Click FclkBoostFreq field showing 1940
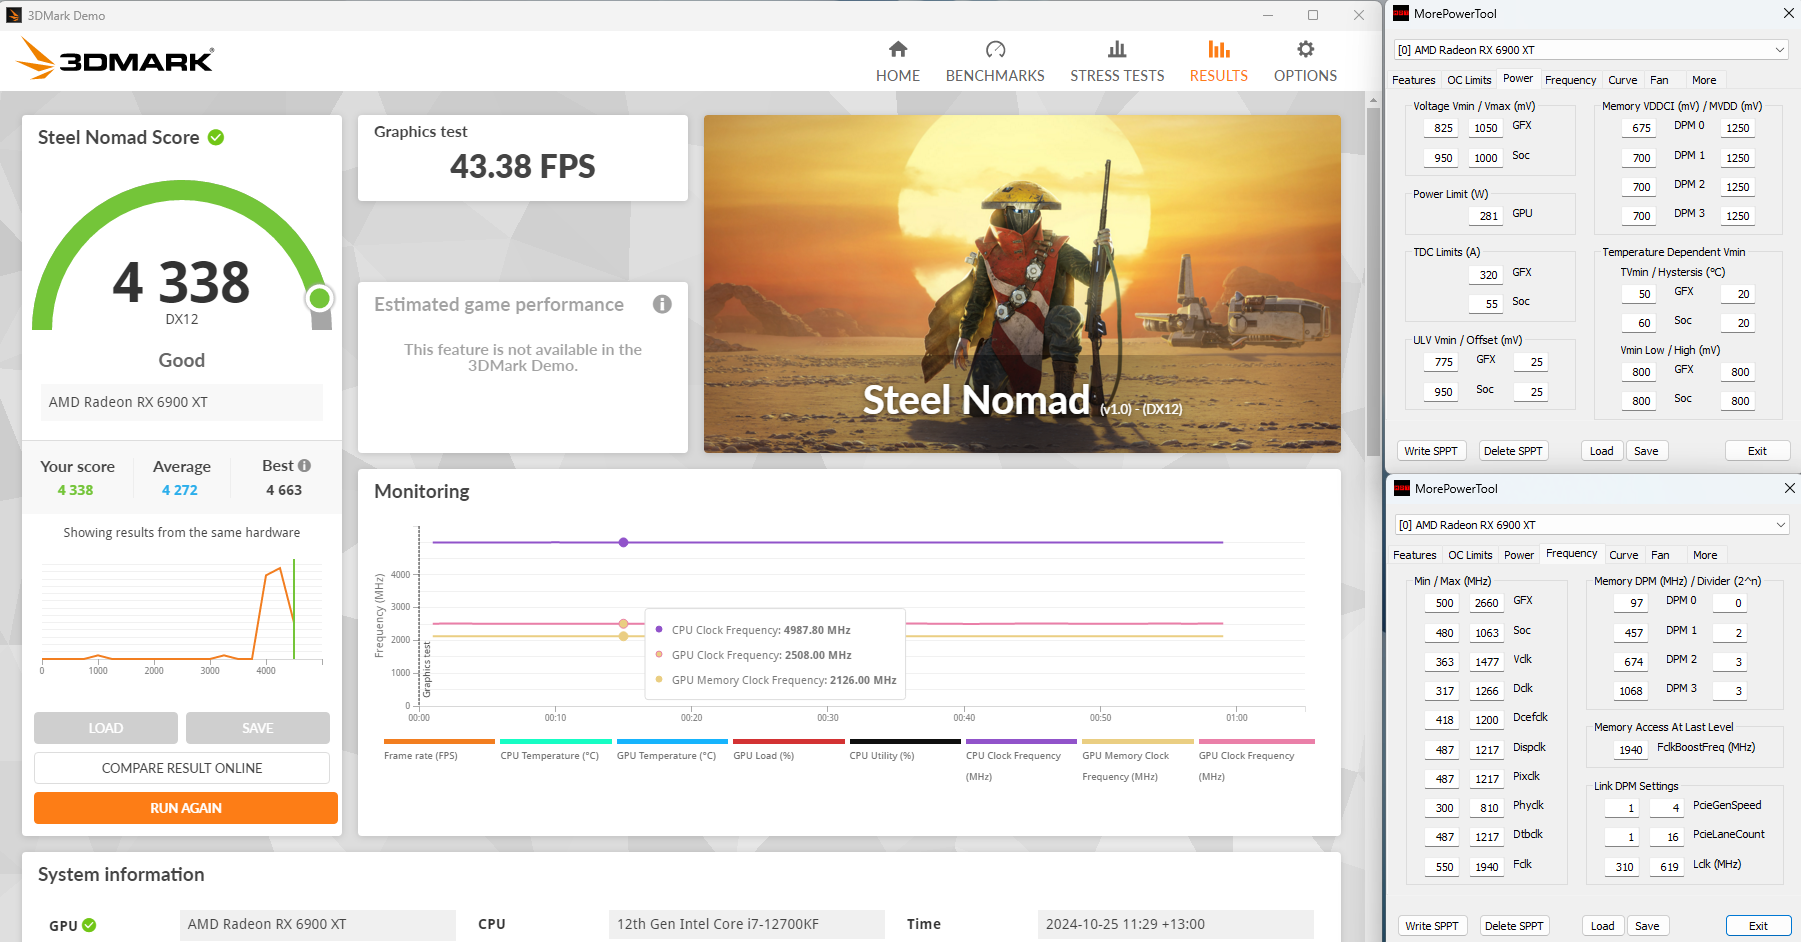The height and width of the screenshot is (942, 1801). tap(1630, 750)
